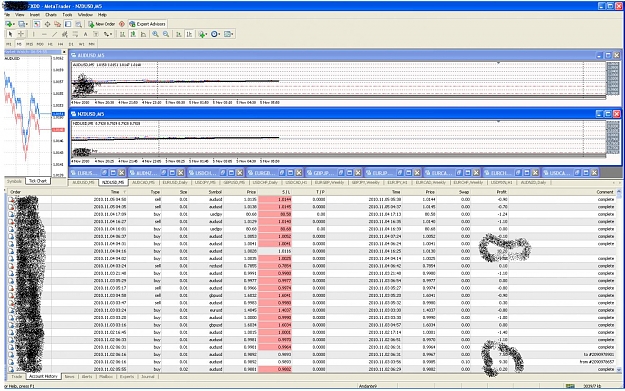Image resolution: width=625 pixels, height=391 pixels.
Task: Click the New Order button
Action: [102, 24]
